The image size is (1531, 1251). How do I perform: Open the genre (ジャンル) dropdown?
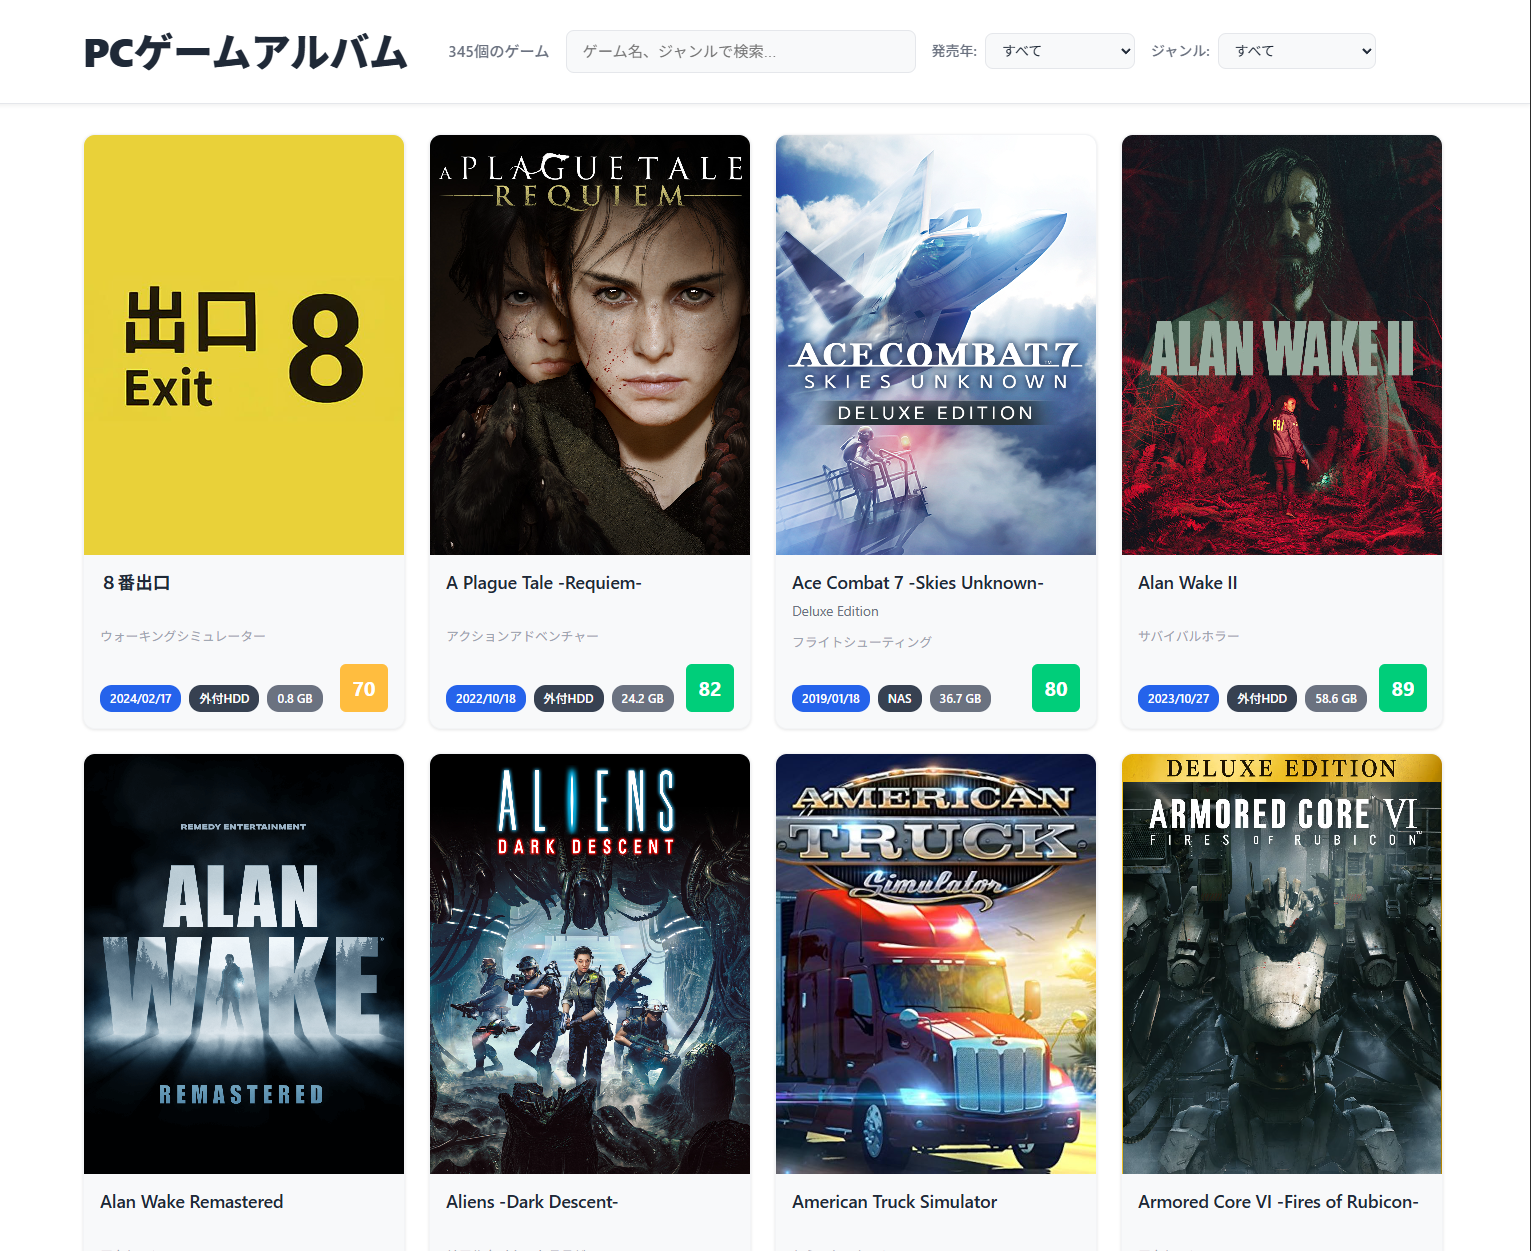[1296, 51]
